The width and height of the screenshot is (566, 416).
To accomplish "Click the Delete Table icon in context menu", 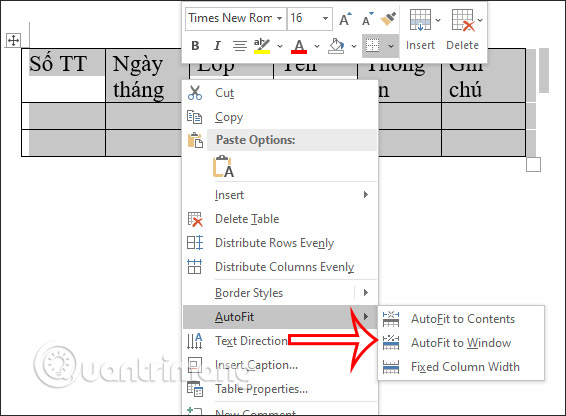I will (195, 219).
